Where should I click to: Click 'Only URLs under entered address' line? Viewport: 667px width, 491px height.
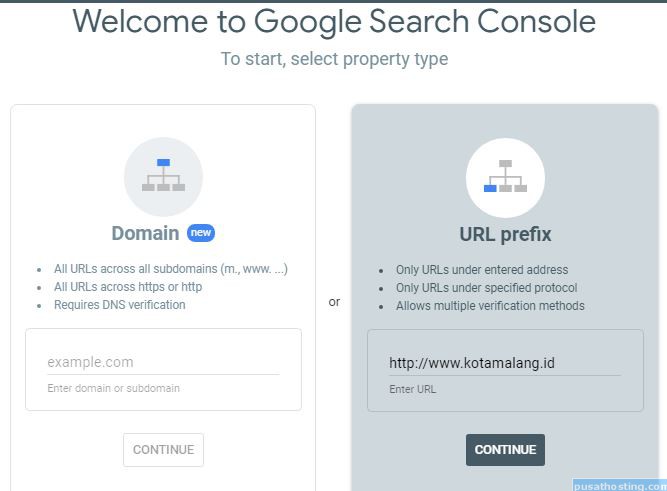tap(482, 270)
